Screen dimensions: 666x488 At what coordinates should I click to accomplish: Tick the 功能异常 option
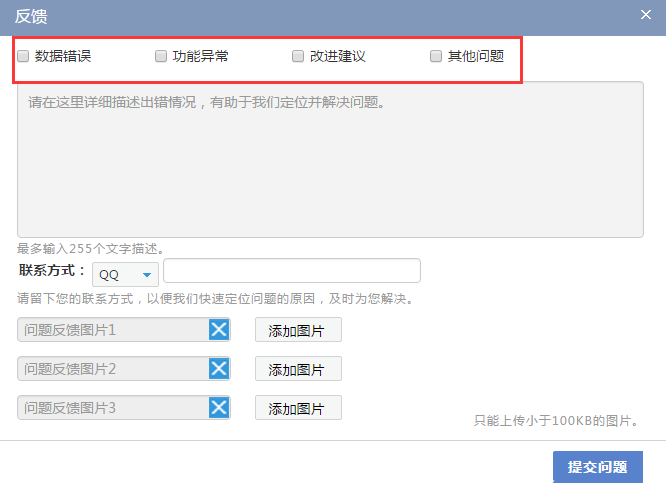161,57
